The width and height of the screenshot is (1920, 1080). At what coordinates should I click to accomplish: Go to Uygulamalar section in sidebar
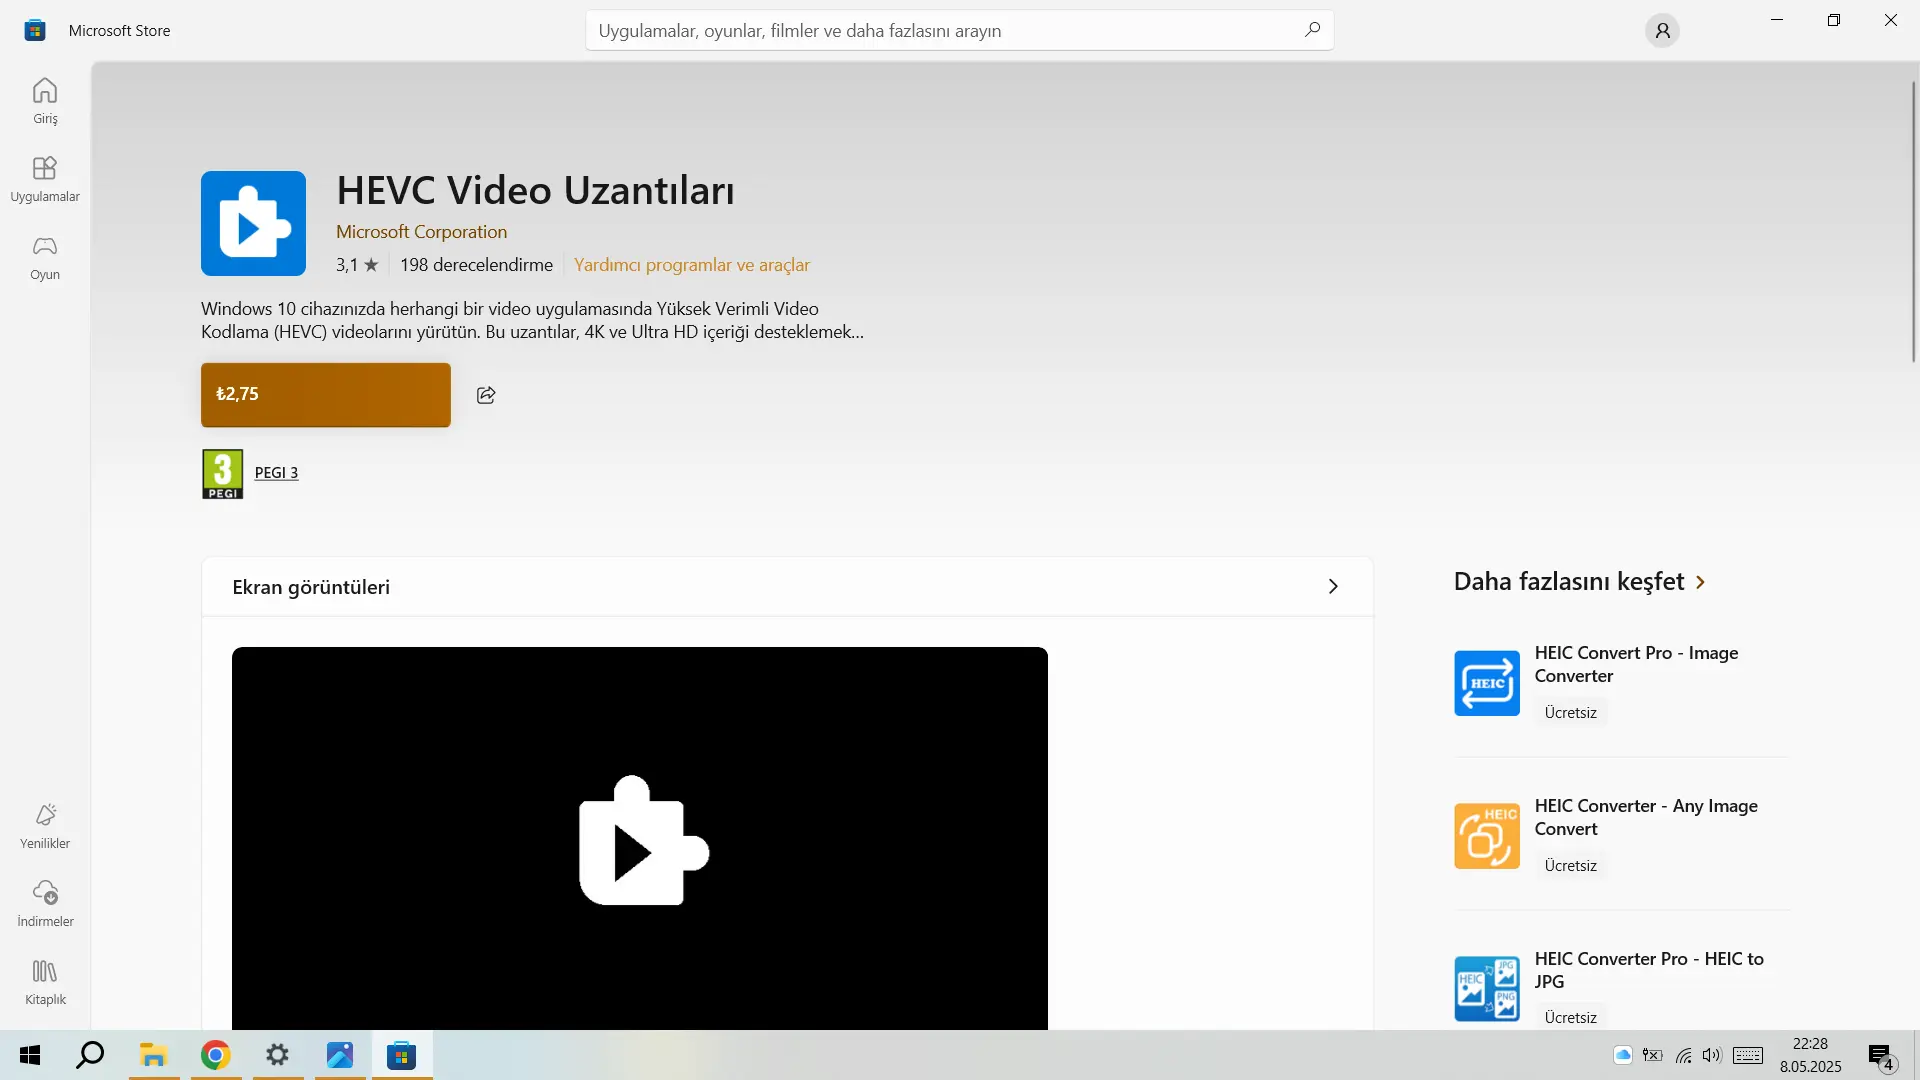[x=45, y=180]
